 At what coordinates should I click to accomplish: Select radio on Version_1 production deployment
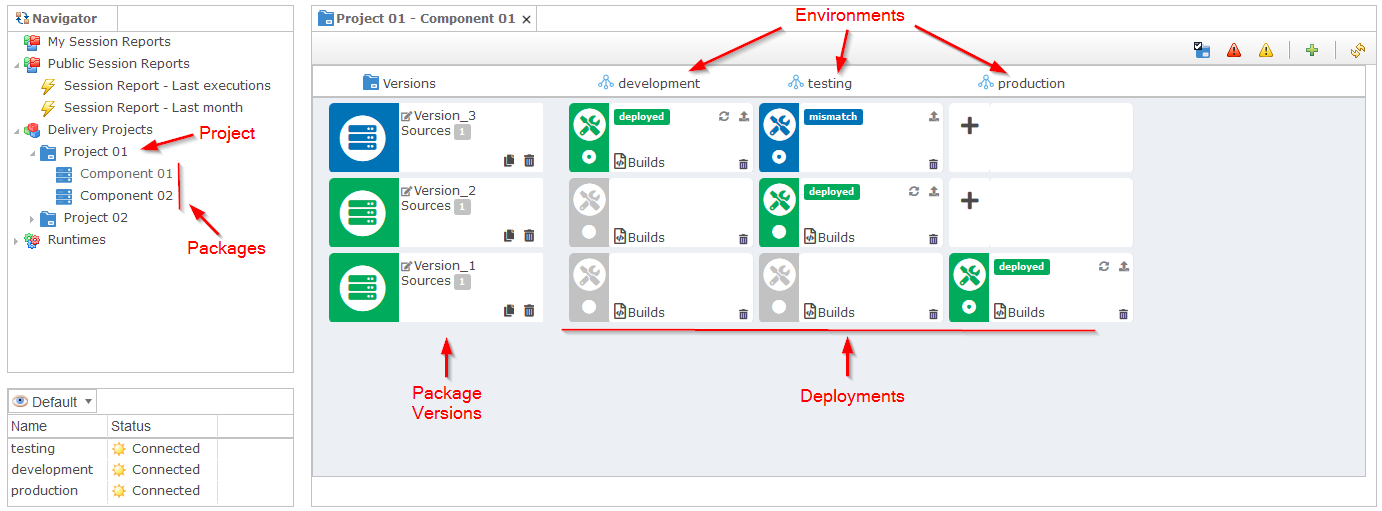coord(969,307)
